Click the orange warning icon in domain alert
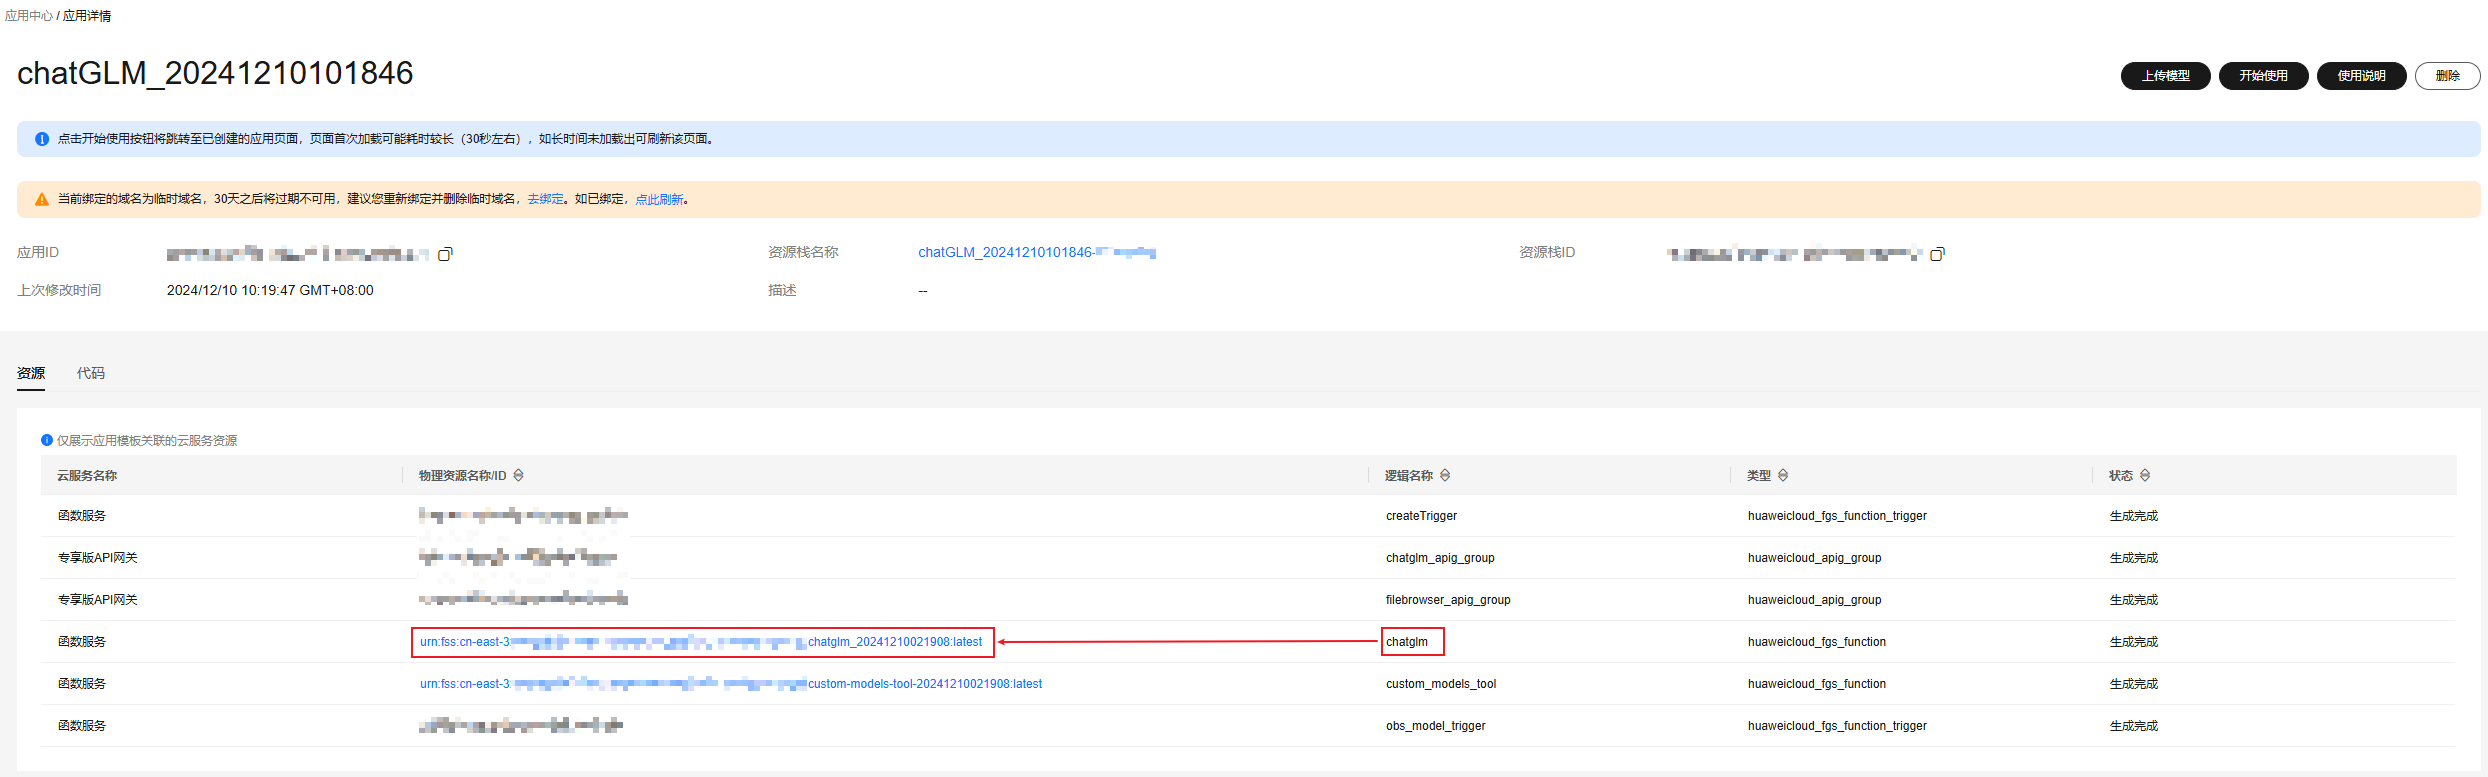The image size is (2488, 777). [x=42, y=200]
